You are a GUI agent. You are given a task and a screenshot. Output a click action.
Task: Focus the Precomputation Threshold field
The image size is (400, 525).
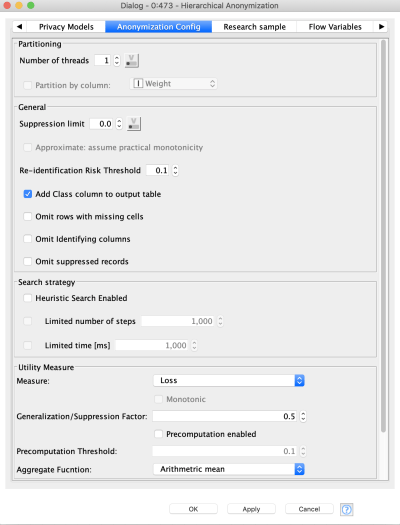coord(225,451)
